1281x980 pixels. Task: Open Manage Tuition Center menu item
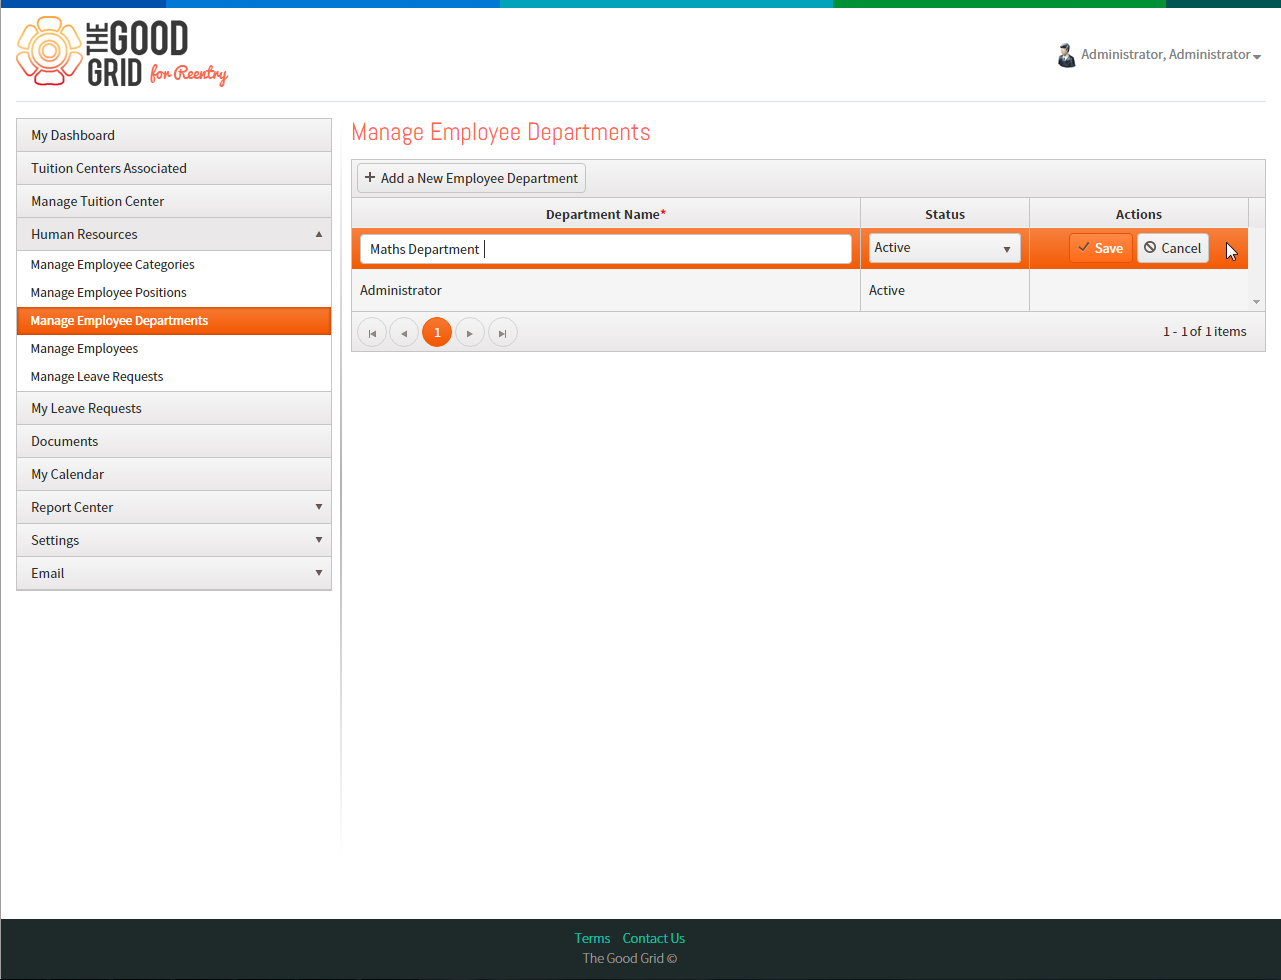[x=174, y=201]
